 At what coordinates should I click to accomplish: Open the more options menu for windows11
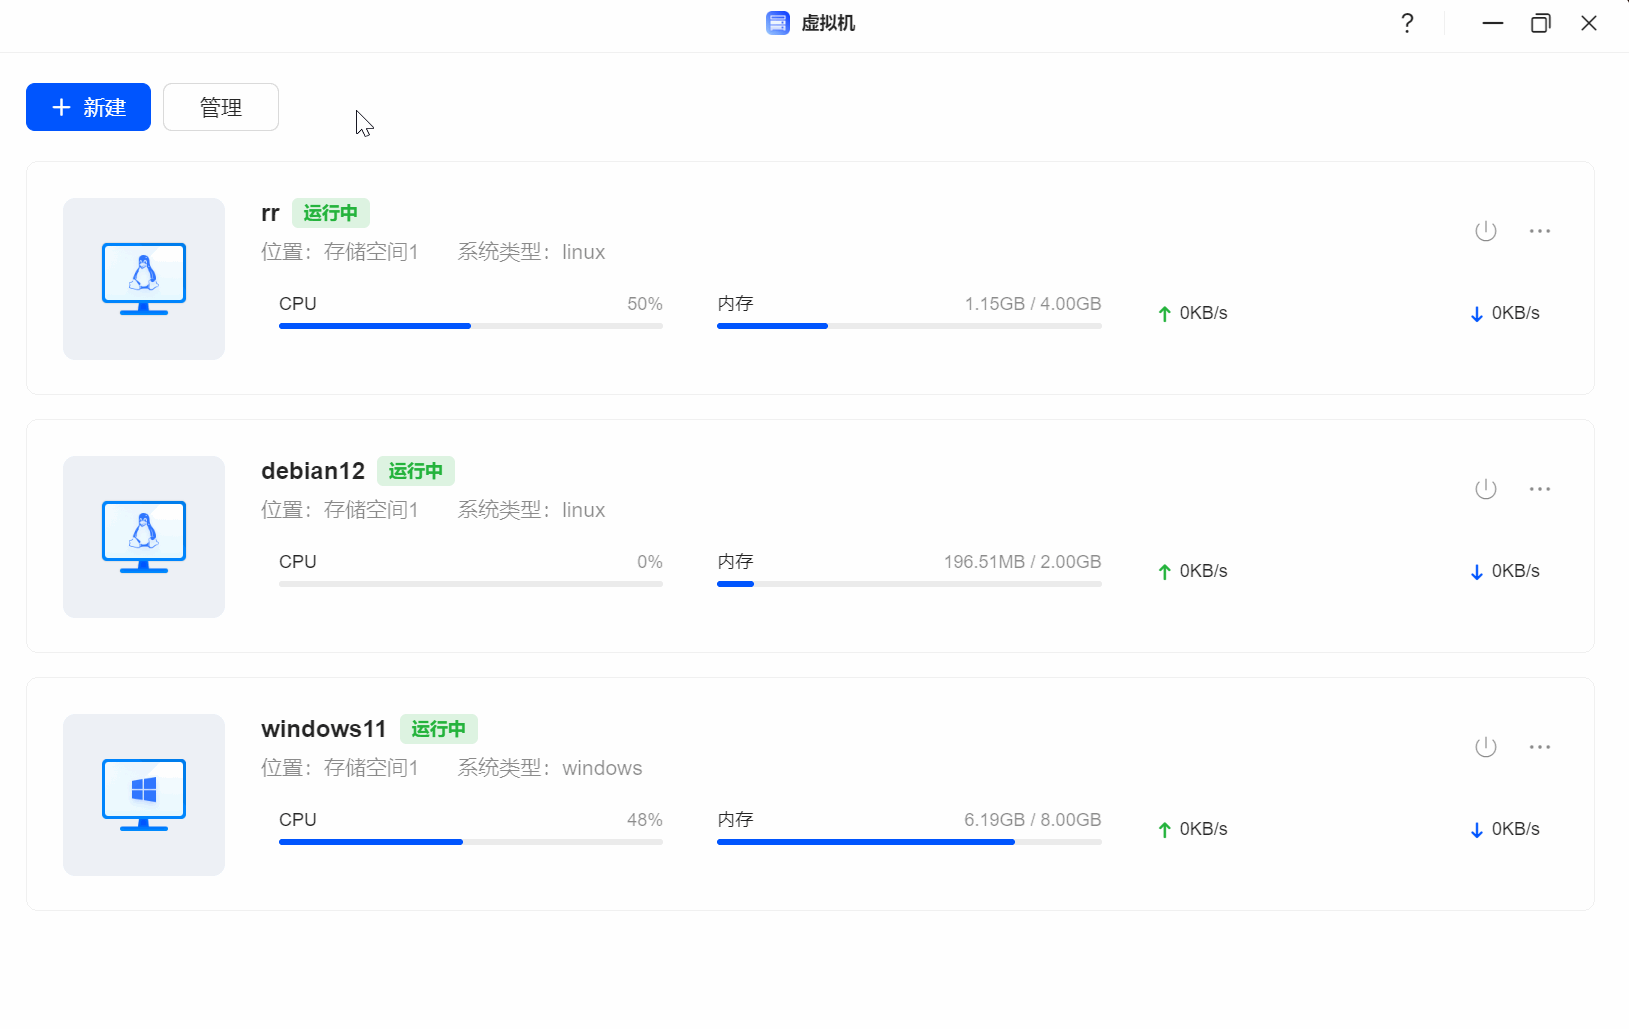point(1540,747)
